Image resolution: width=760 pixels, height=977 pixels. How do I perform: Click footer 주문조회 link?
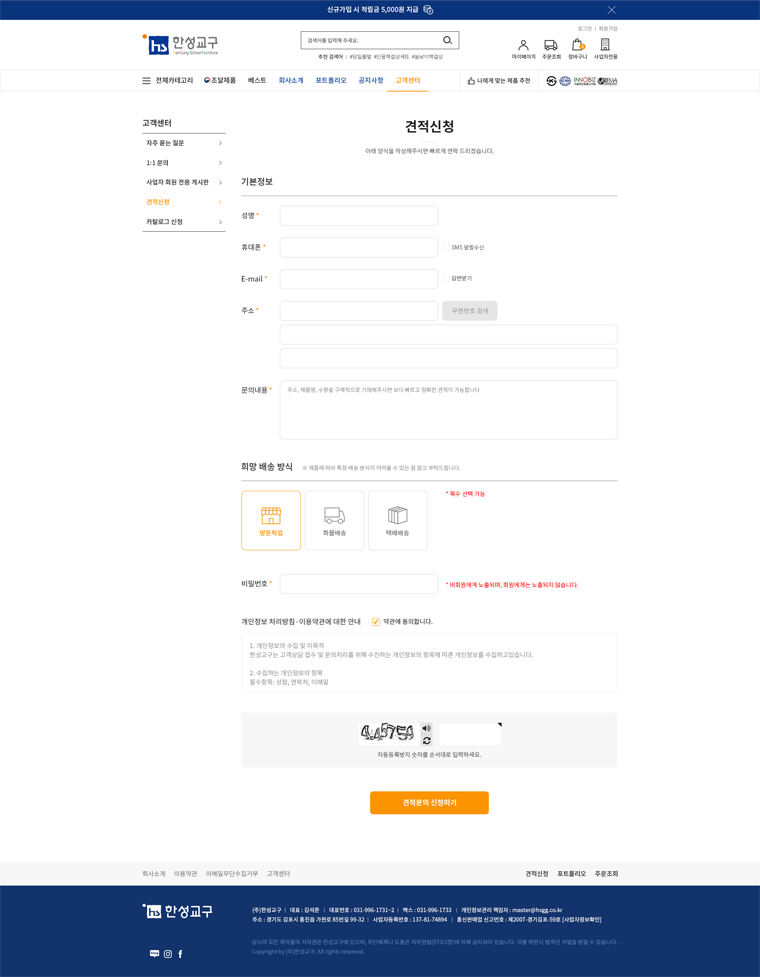(606, 874)
